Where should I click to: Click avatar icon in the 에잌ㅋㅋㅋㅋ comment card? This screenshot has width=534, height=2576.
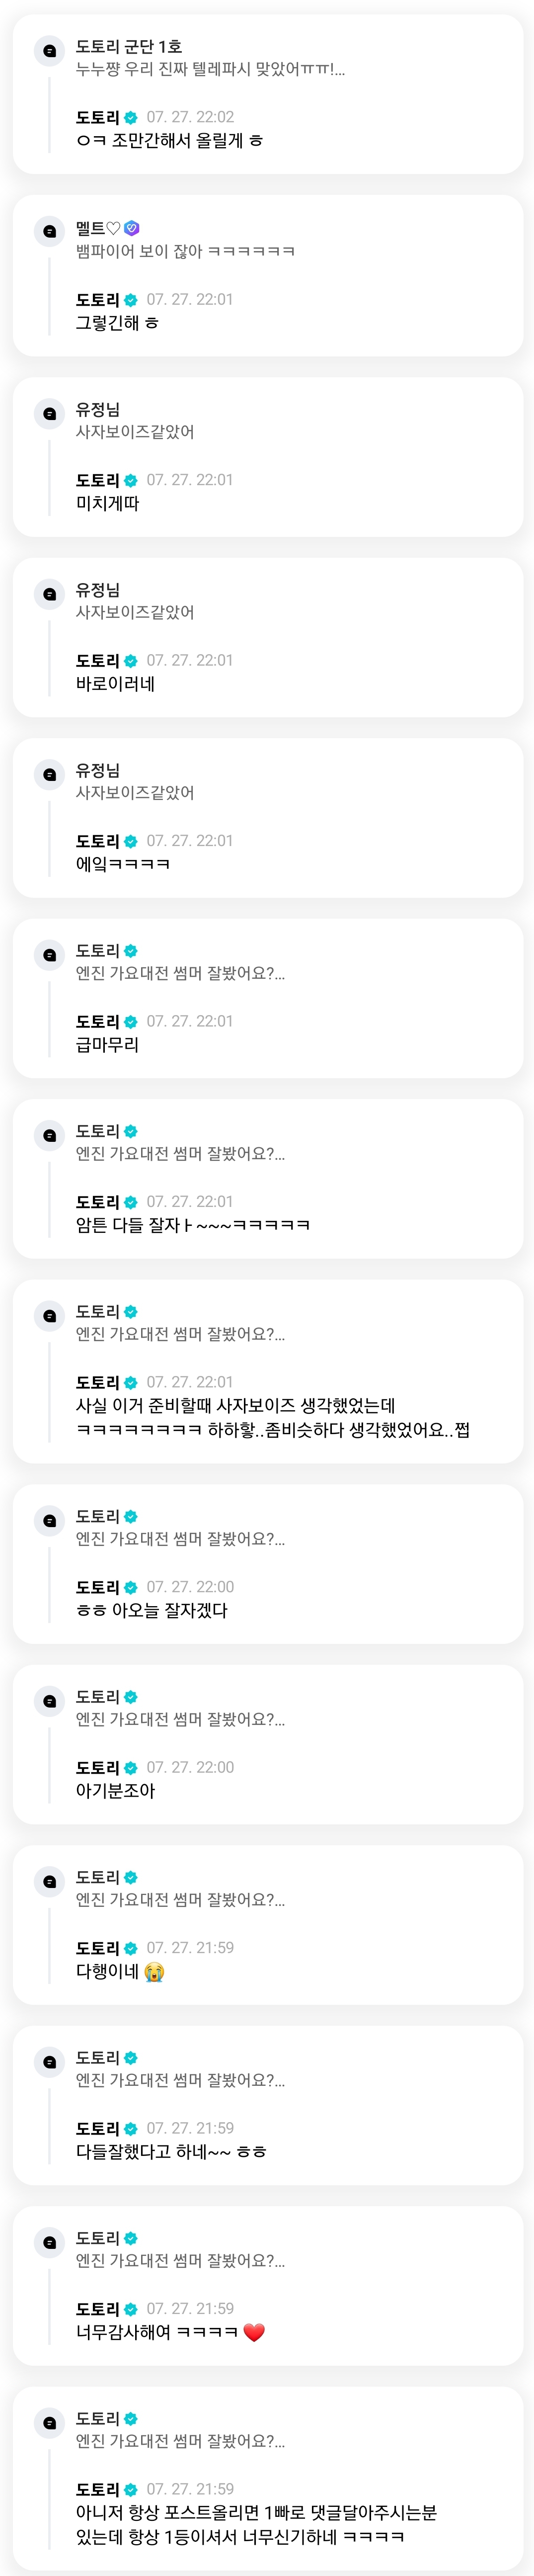[x=49, y=774]
